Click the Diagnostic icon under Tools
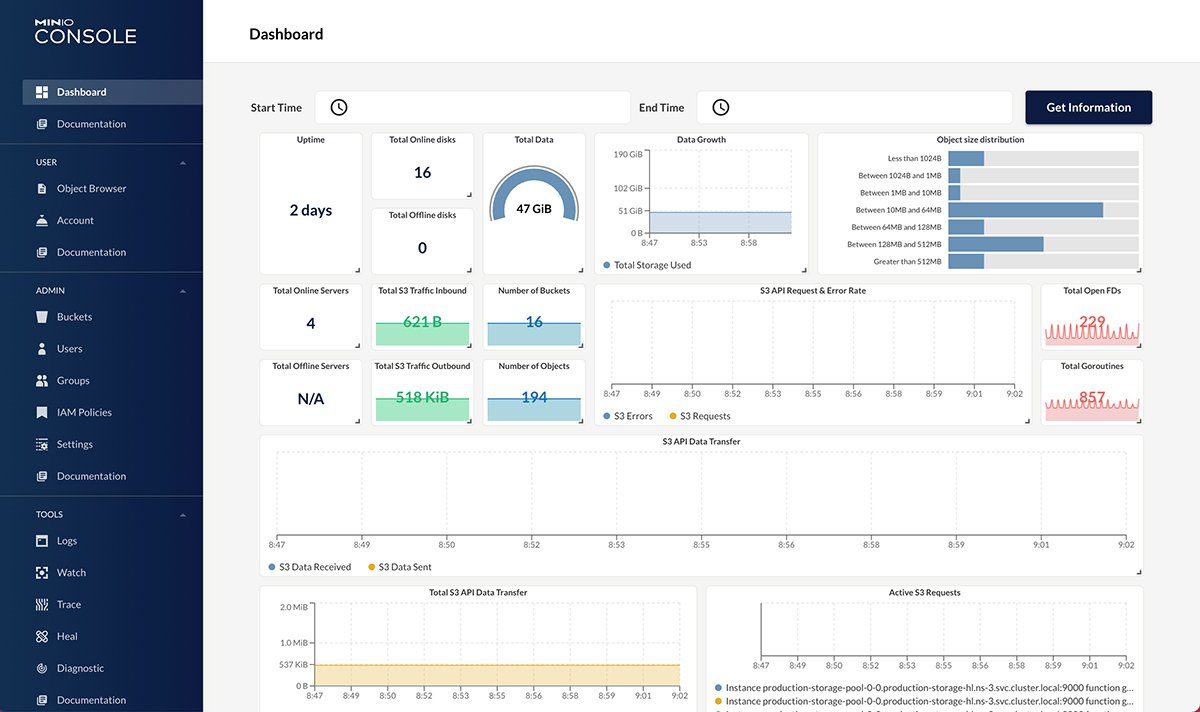 click(42, 669)
